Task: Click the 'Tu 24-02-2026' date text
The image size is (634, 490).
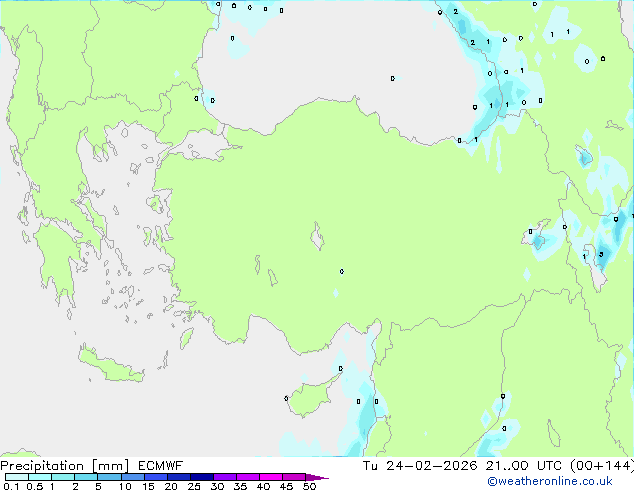Action: click(420, 466)
